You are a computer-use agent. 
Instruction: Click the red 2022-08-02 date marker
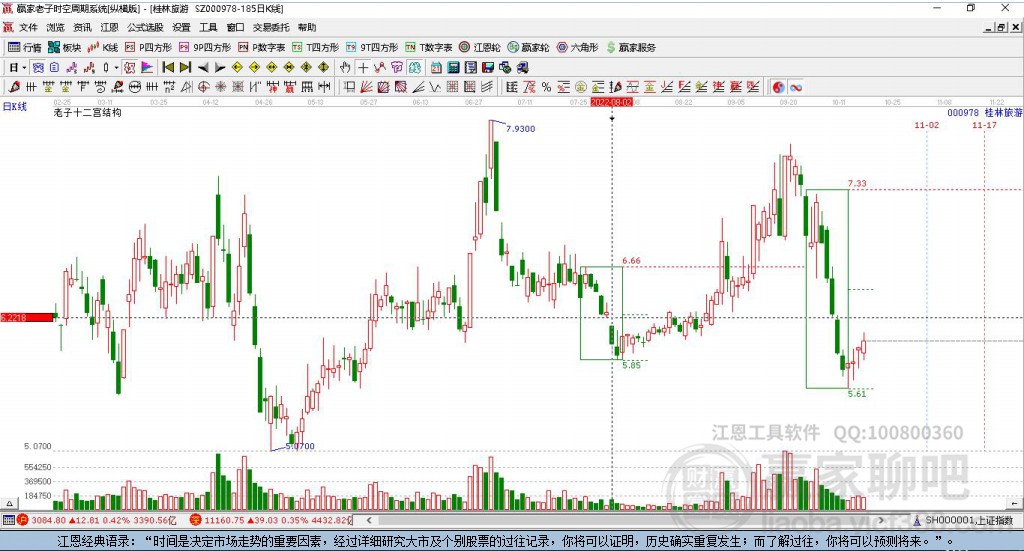611,102
